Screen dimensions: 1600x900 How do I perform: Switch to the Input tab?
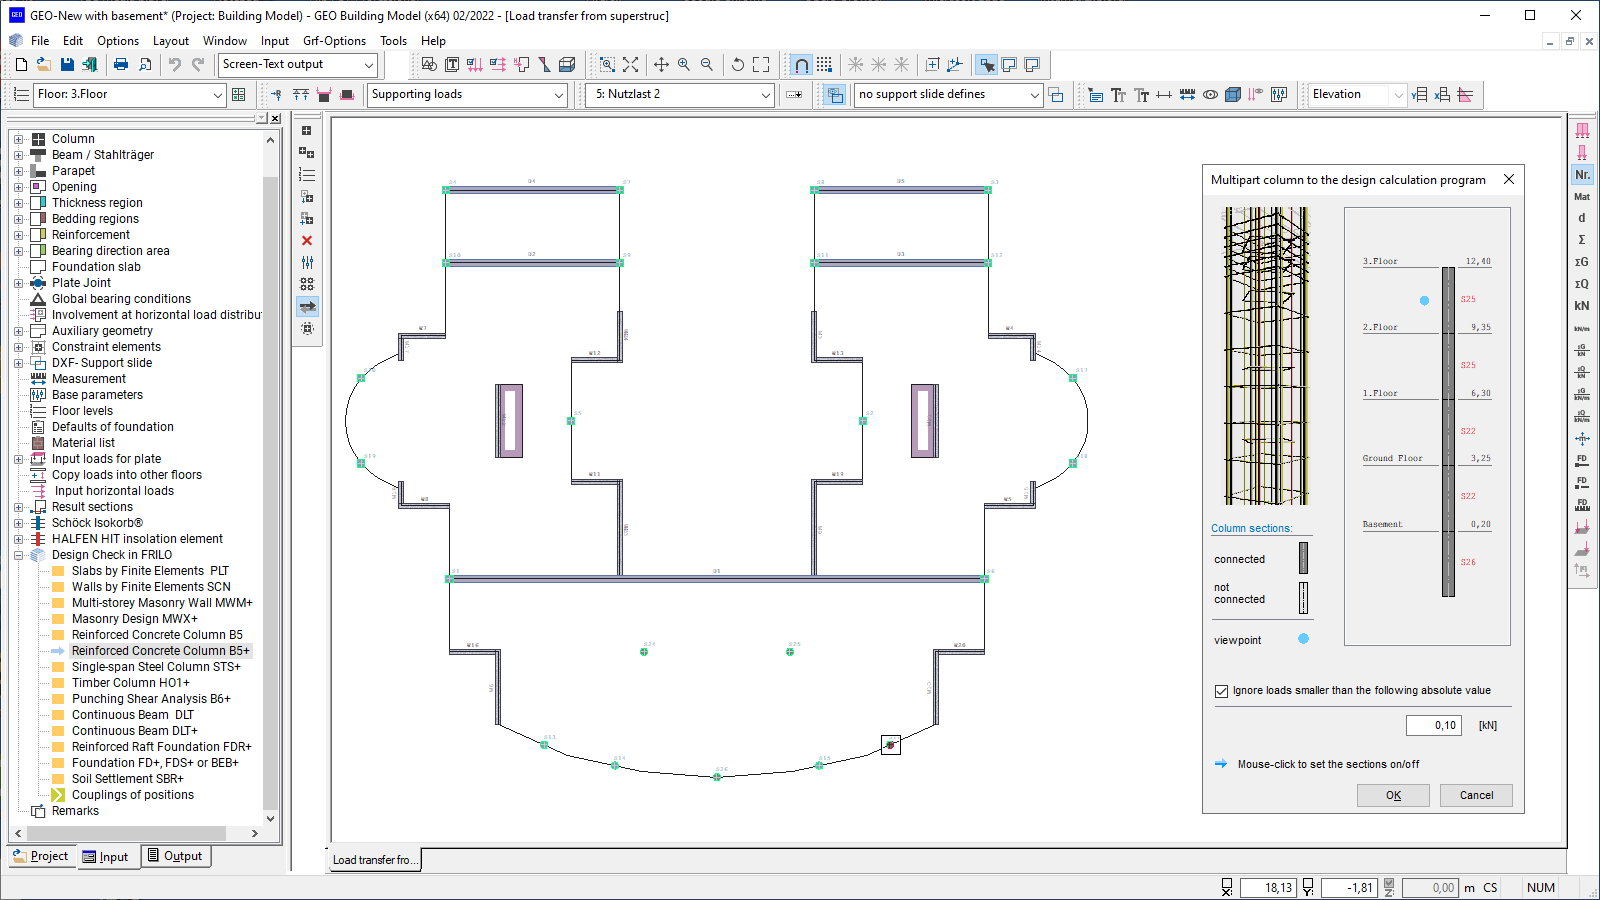107,857
